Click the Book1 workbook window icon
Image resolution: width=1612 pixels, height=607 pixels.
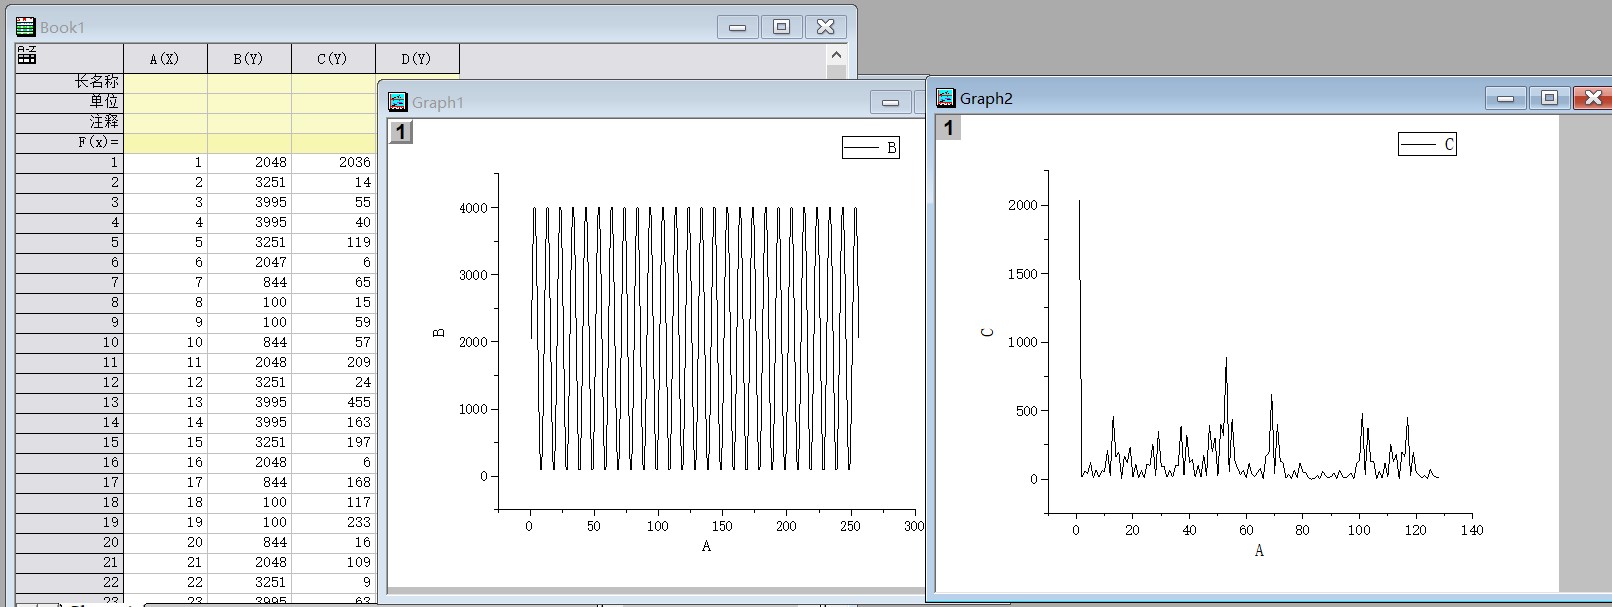tap(26, 27)
